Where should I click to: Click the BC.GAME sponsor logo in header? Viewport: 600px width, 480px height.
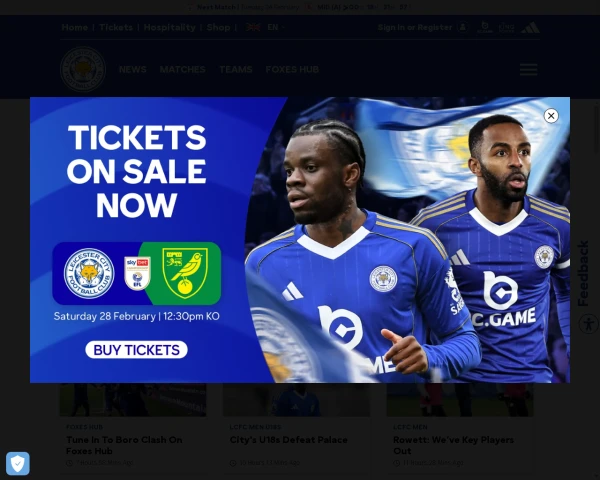tap(485, 27)
